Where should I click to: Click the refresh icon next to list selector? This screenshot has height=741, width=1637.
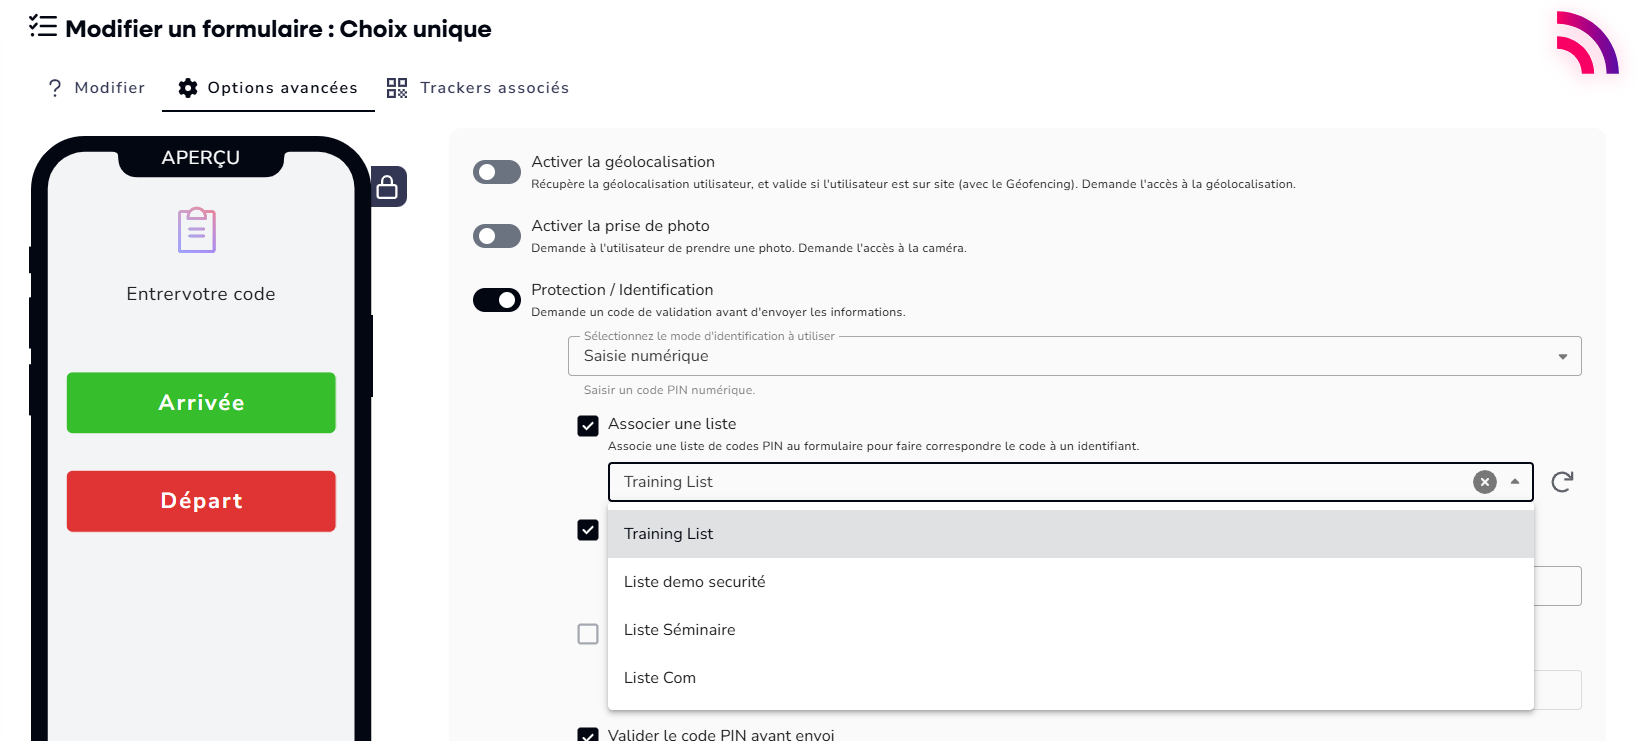(1562, 482)
